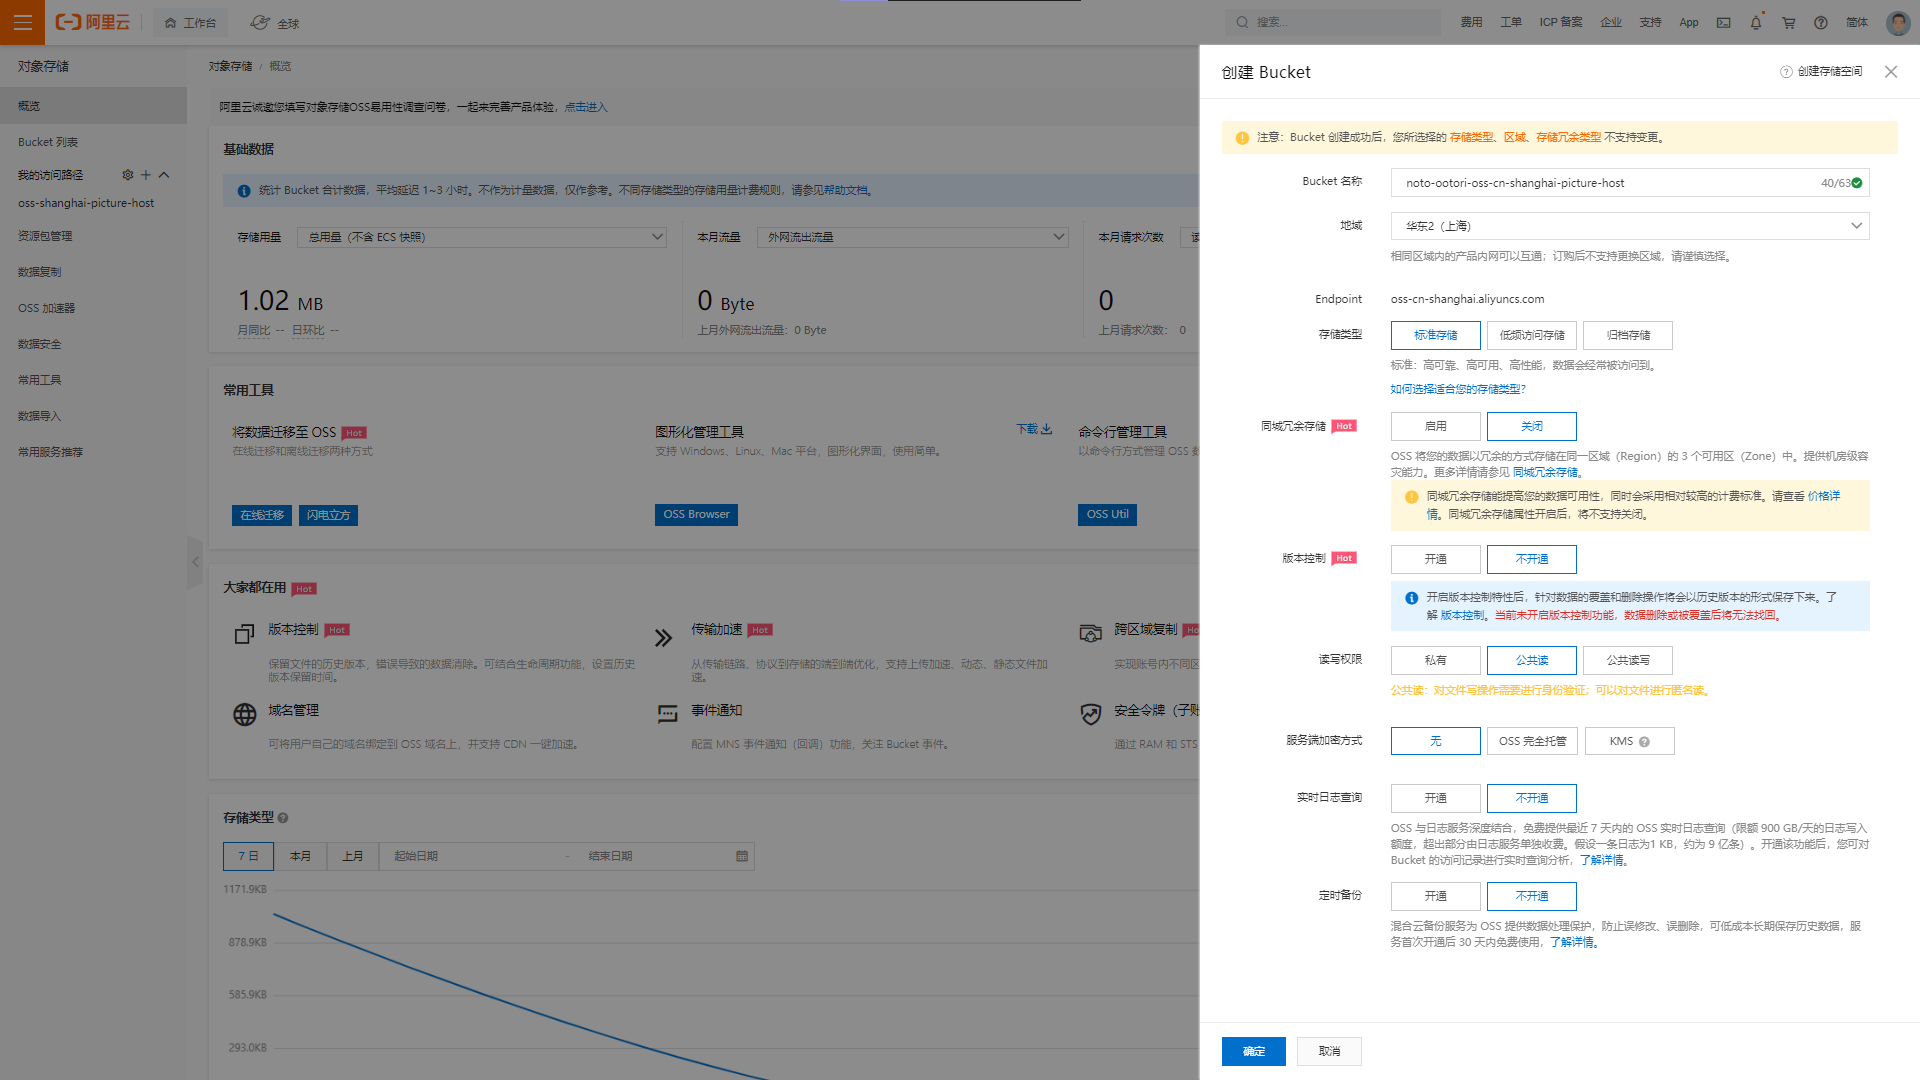Viewport: 1920px width, 1080px height.
Task: Open the shopping cart
Action: click(x=1789, y=22)
